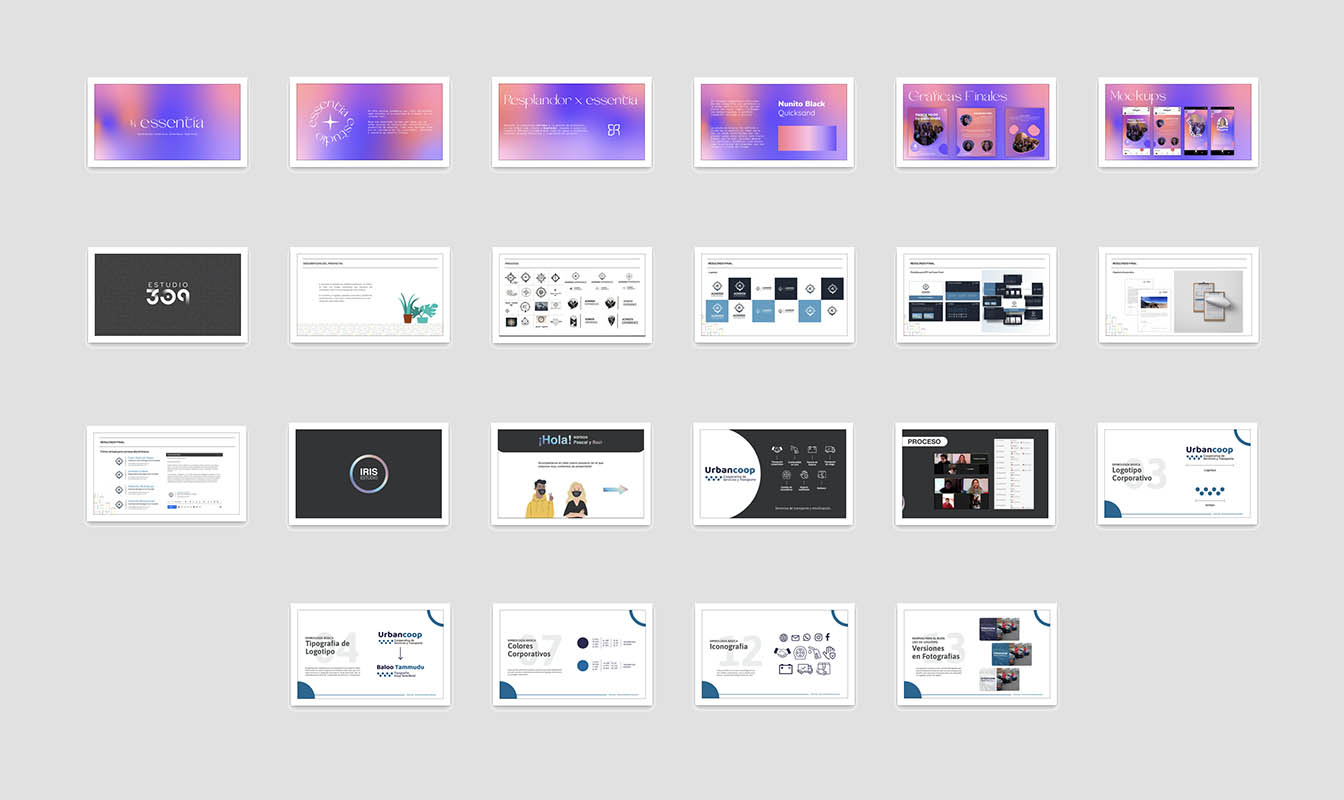1344x800 pixels.
Task: Open the essentia title slide thumbnail
Action: (167, 122)
